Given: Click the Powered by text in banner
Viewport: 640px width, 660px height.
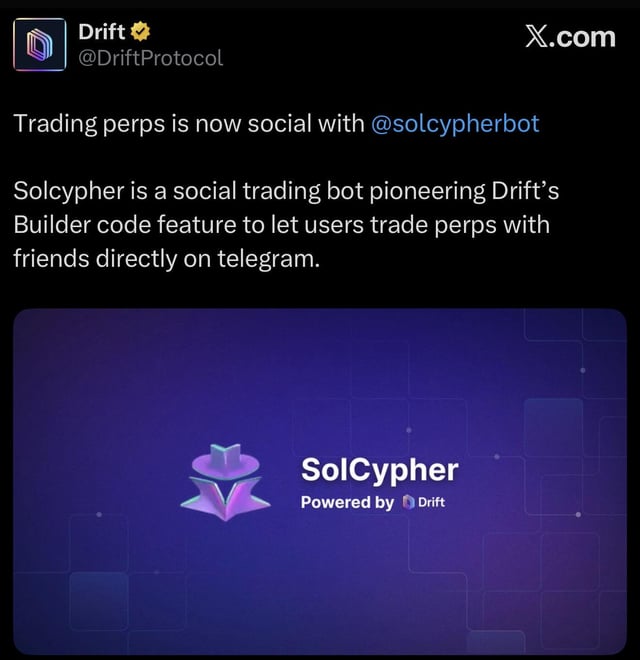Looking at the screenshot, I should click(347, 502).
